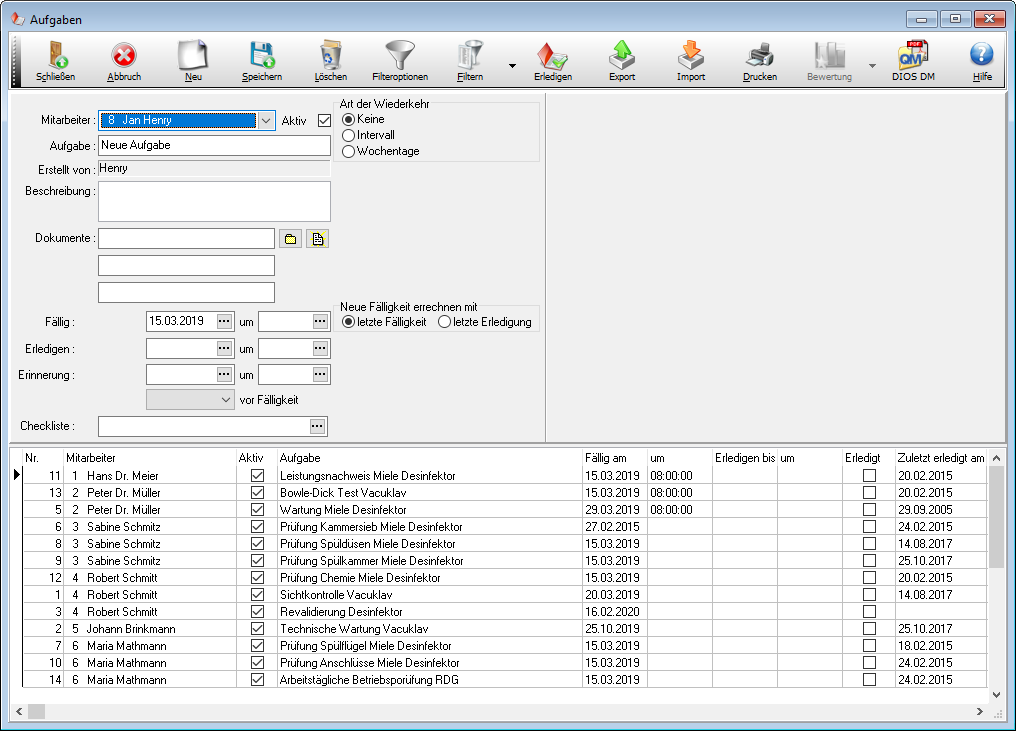Create a new task with Neu

pos(192,56)
